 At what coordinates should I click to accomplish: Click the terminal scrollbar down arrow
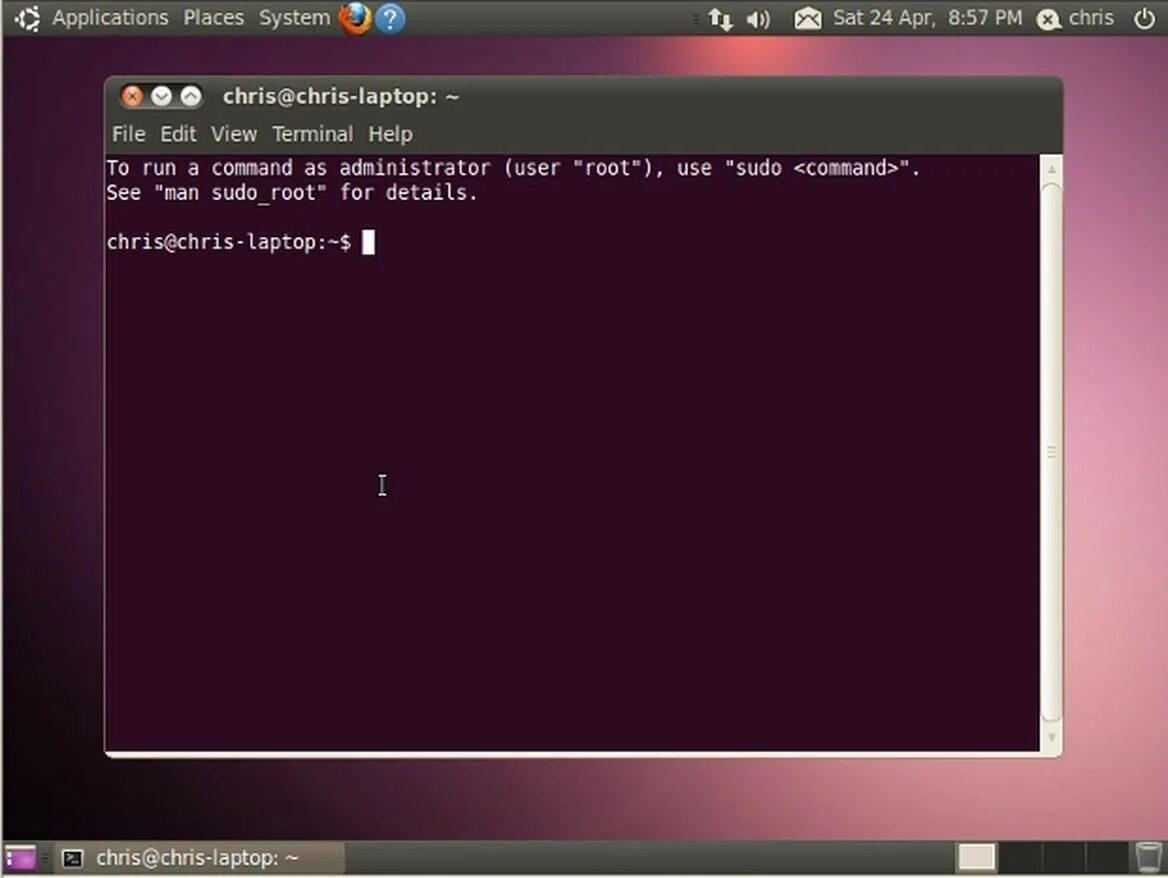(x=1051, y=737)
